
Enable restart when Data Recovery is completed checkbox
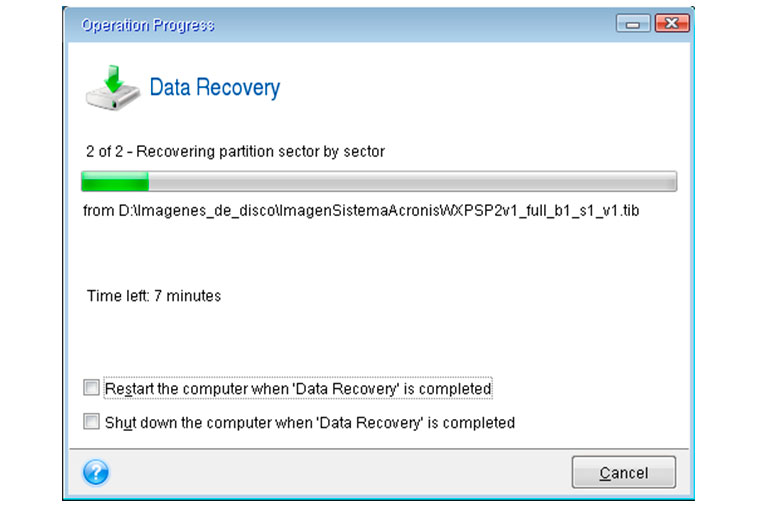91,387
